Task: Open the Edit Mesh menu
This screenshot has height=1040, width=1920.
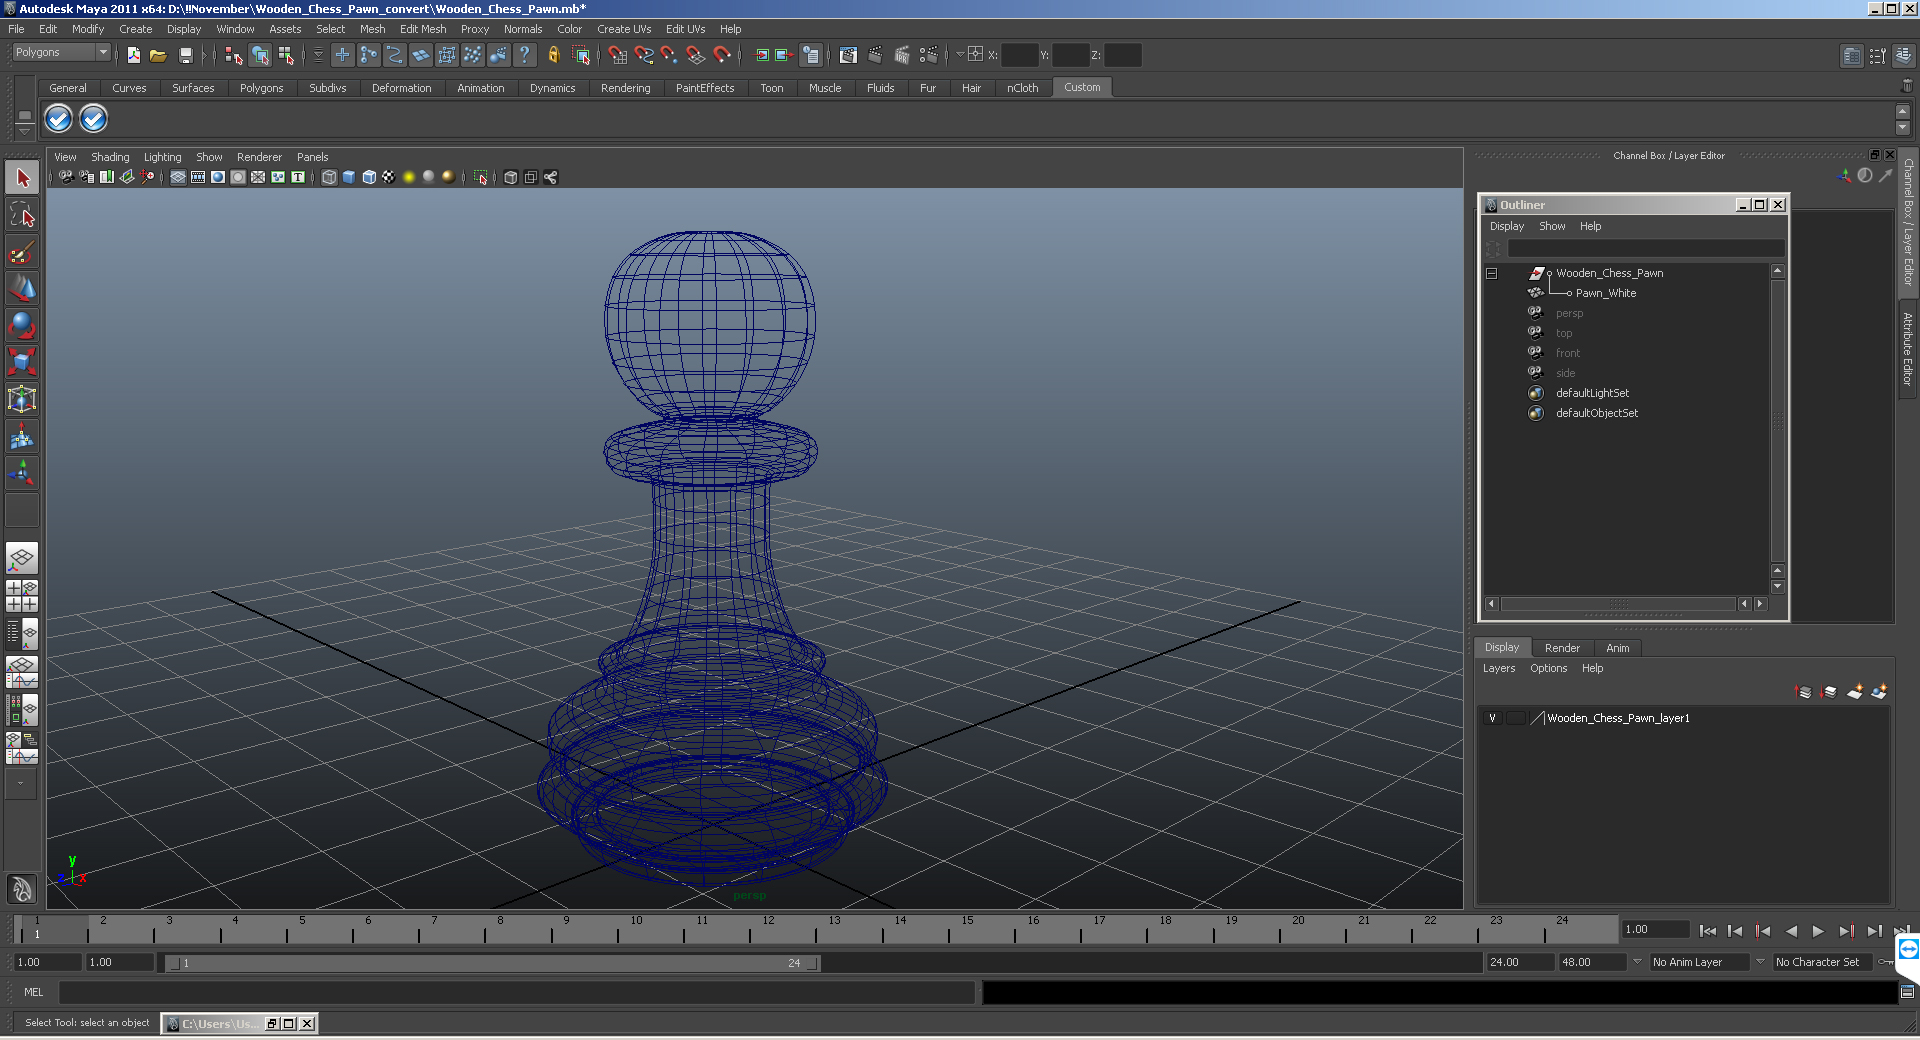Action: [423, 29]
